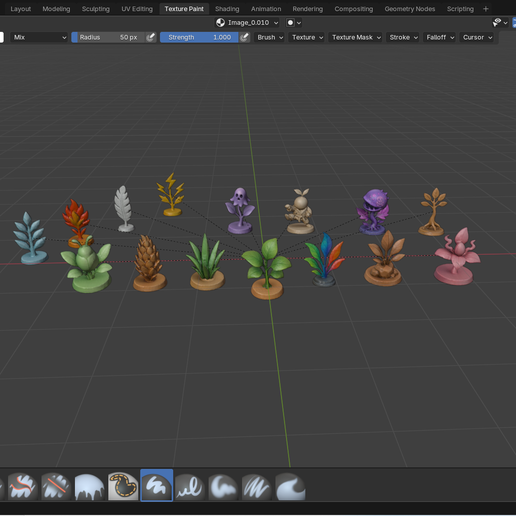Select the highlighted blue-framed paint brush
516x516 pixels.
click(156, 485)
